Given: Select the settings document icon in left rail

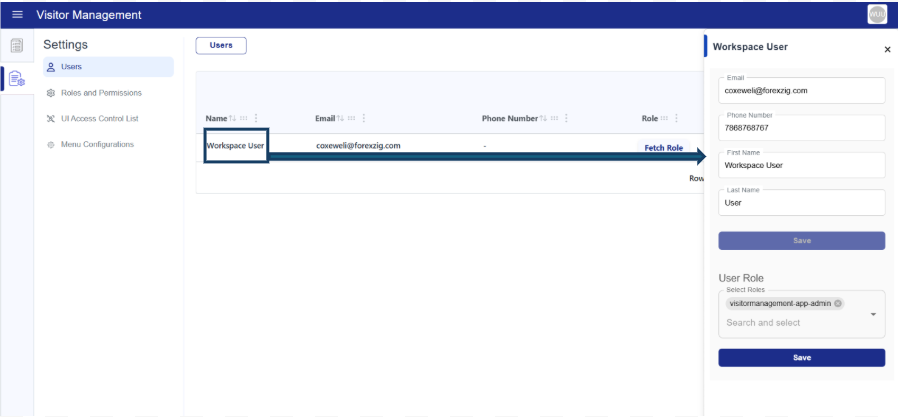Looking at the screenshot, I should pyautogui.click(x=16, y=79).
